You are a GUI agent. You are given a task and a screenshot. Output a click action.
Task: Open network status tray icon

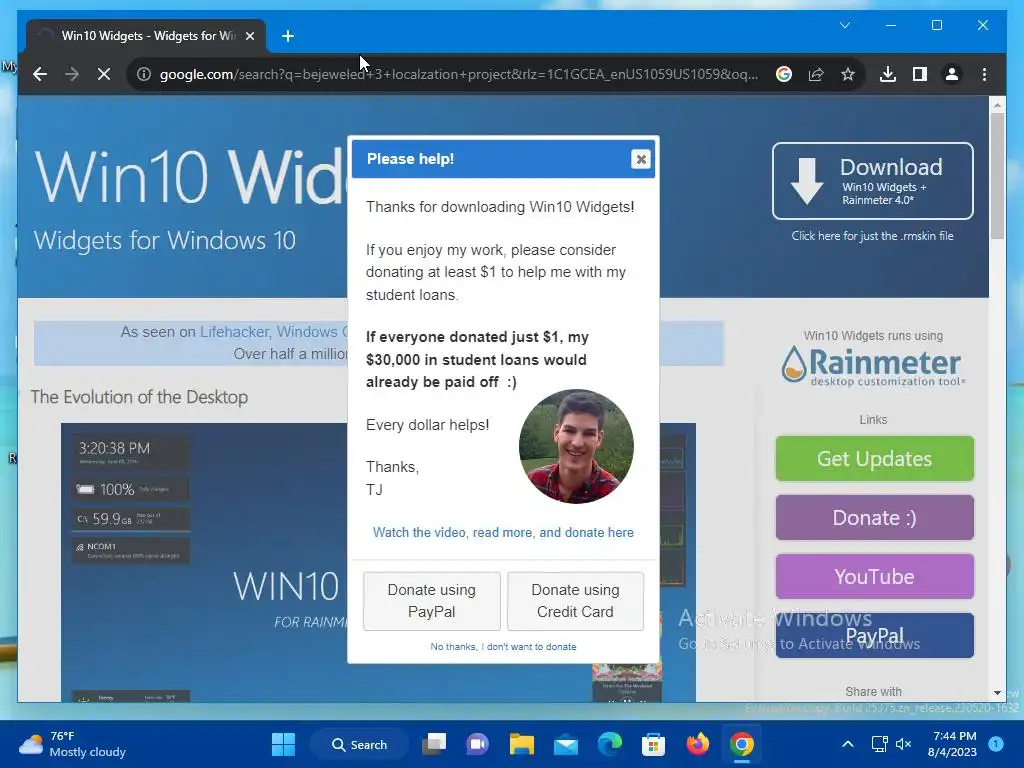point(879,744)
